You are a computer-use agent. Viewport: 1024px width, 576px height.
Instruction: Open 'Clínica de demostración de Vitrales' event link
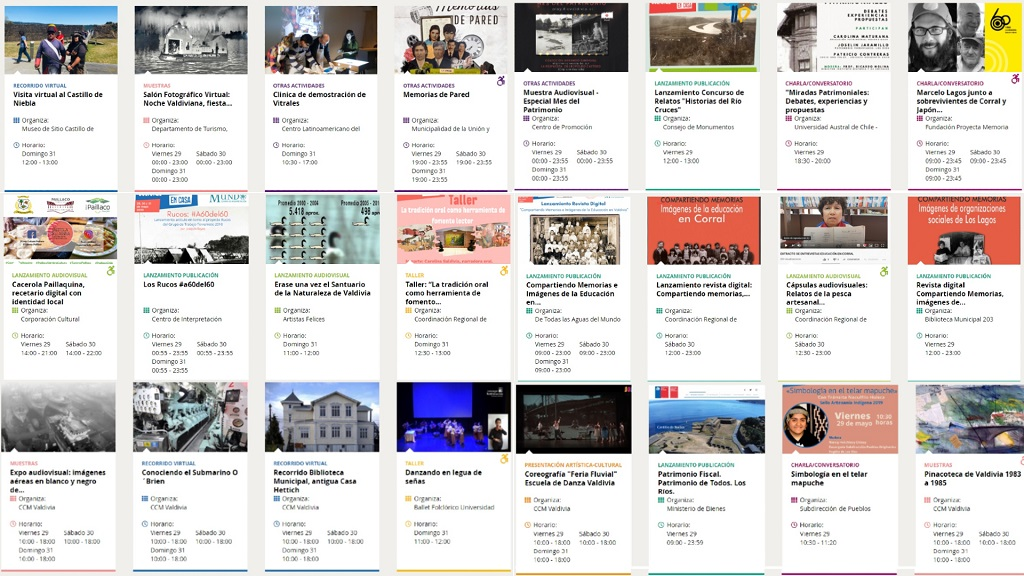coord(319,99)
